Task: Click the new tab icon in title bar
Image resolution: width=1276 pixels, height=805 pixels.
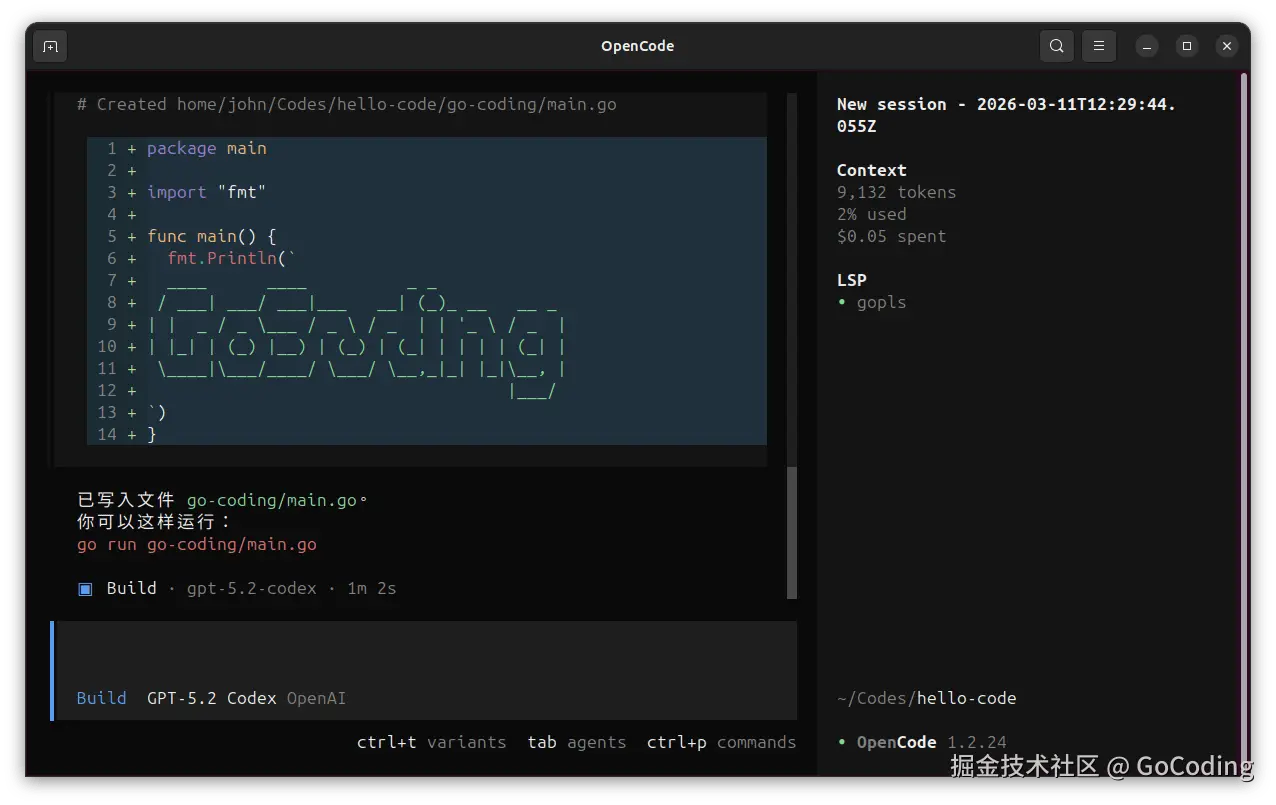Action: (x=51, y=46)
